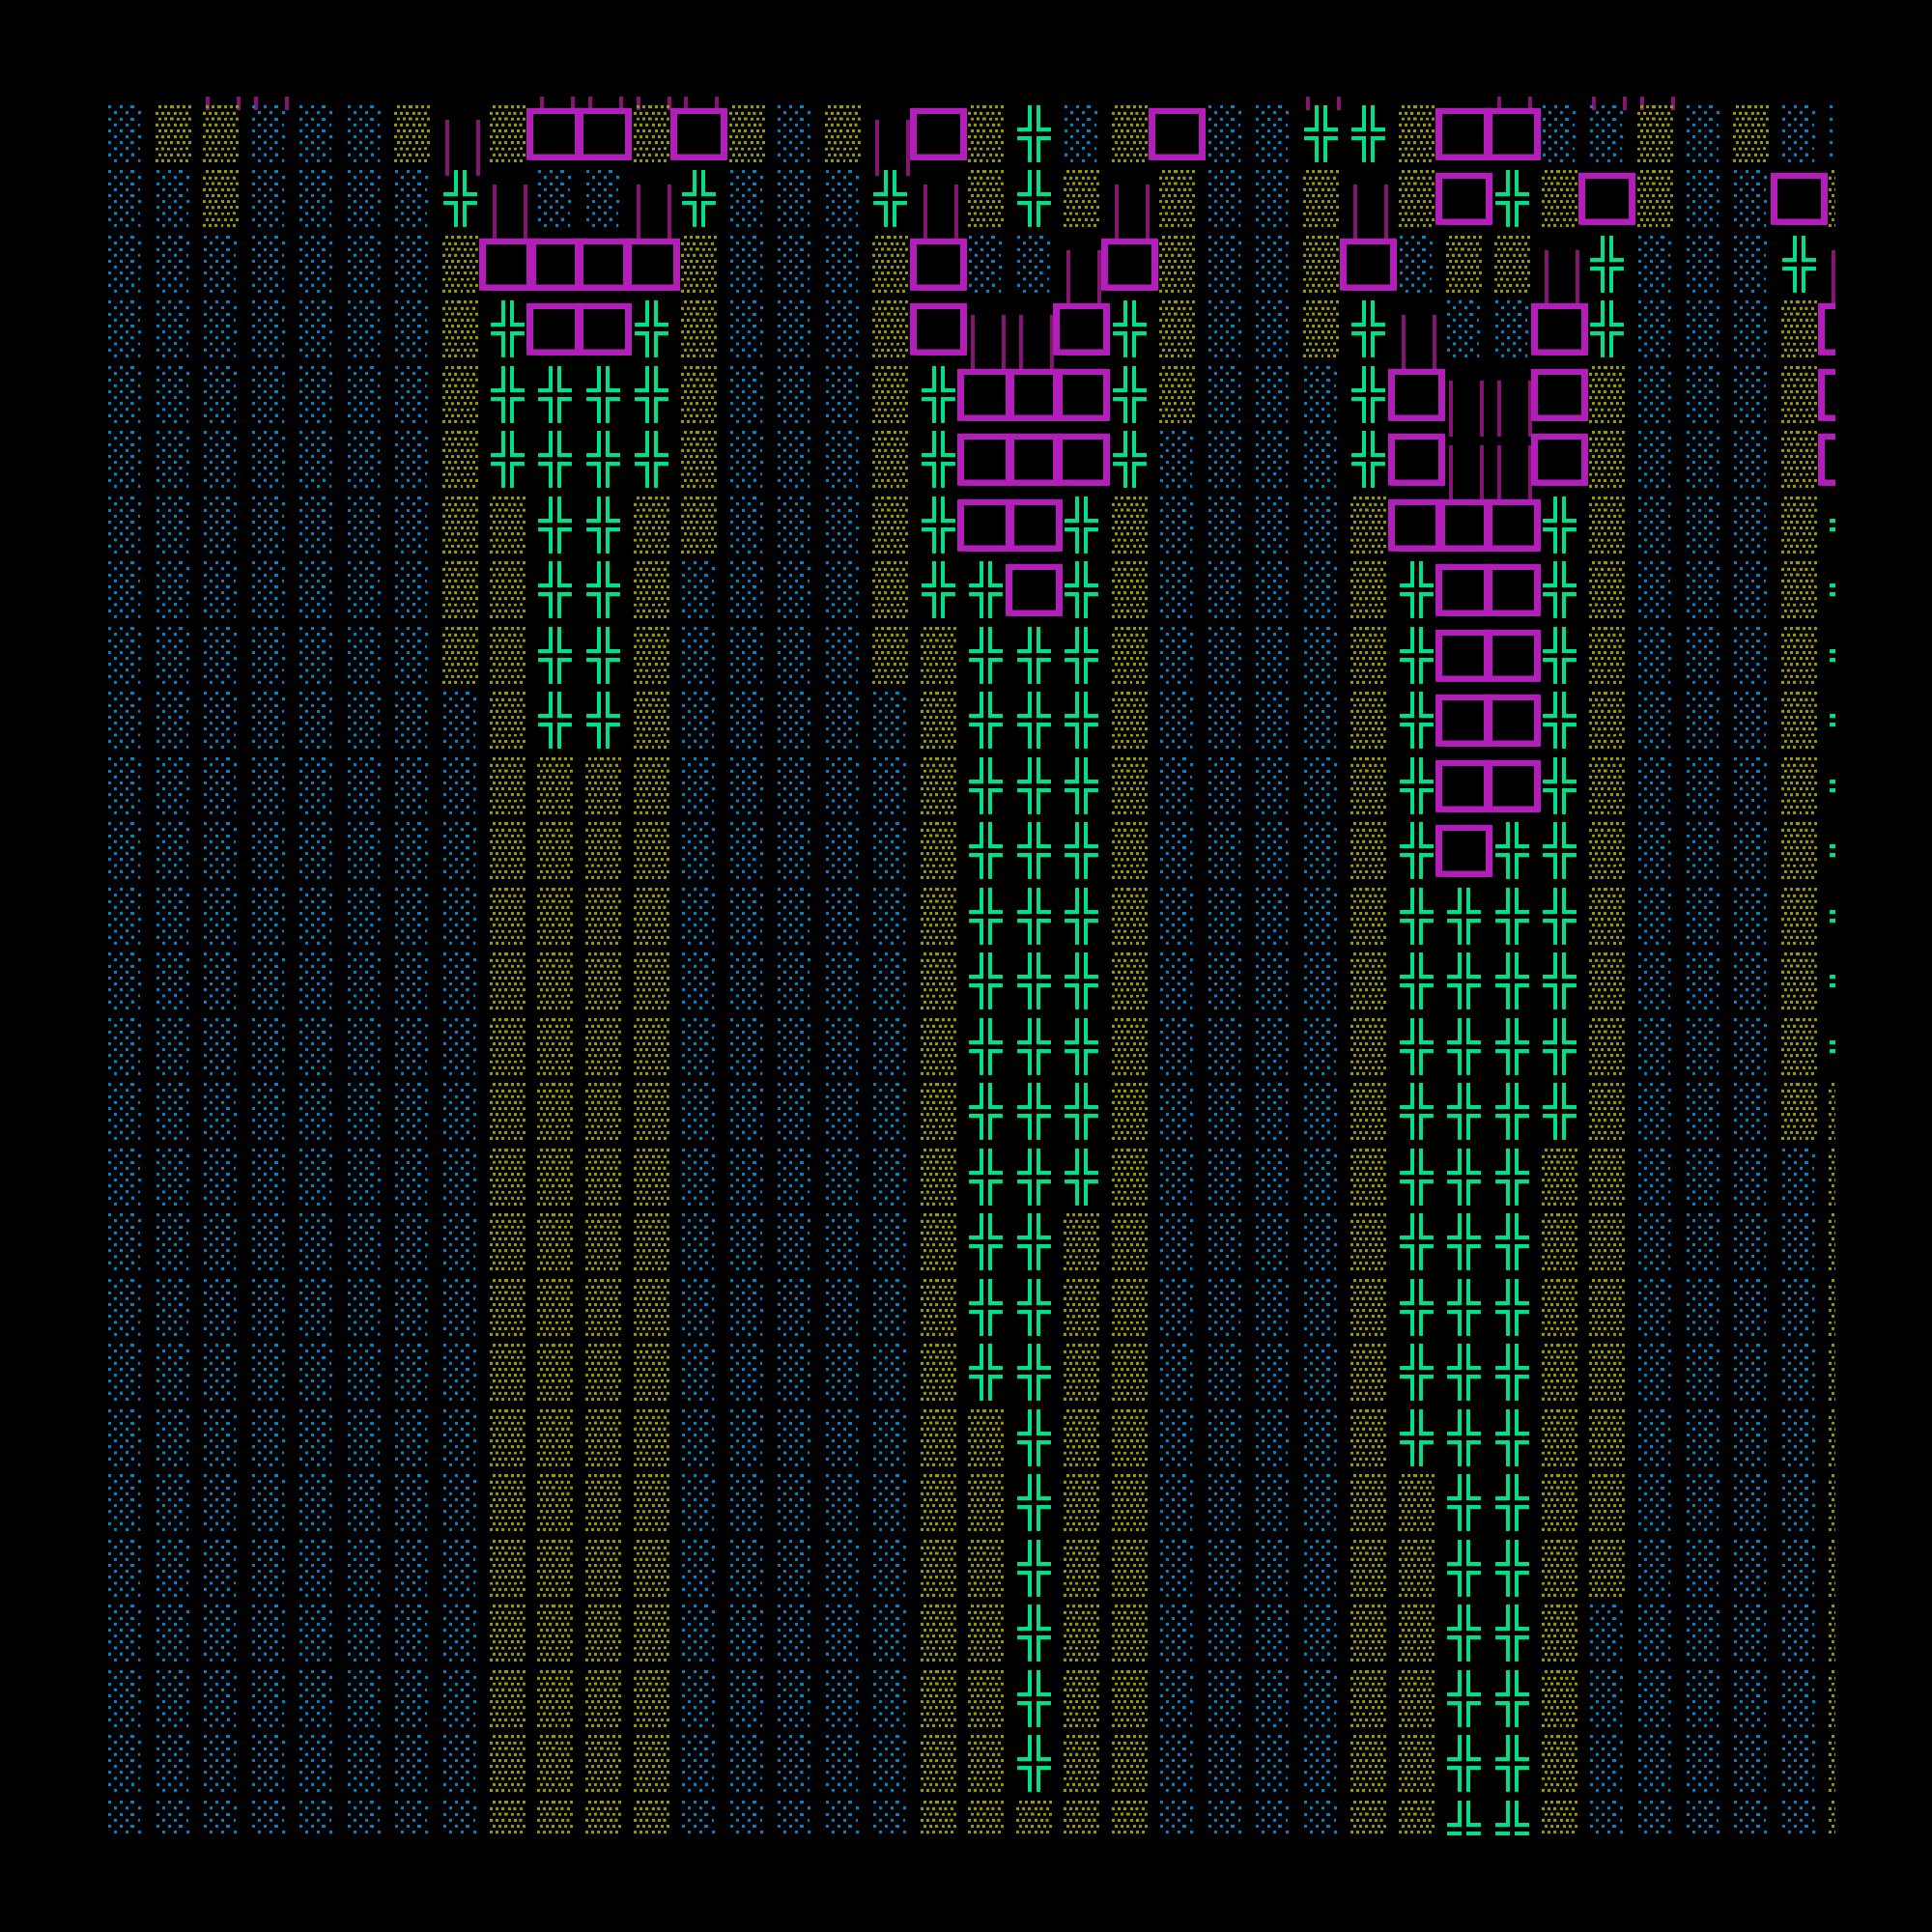
Task: Click the rightmost green cross near the right edge
Action: [x=1798, y=265]
